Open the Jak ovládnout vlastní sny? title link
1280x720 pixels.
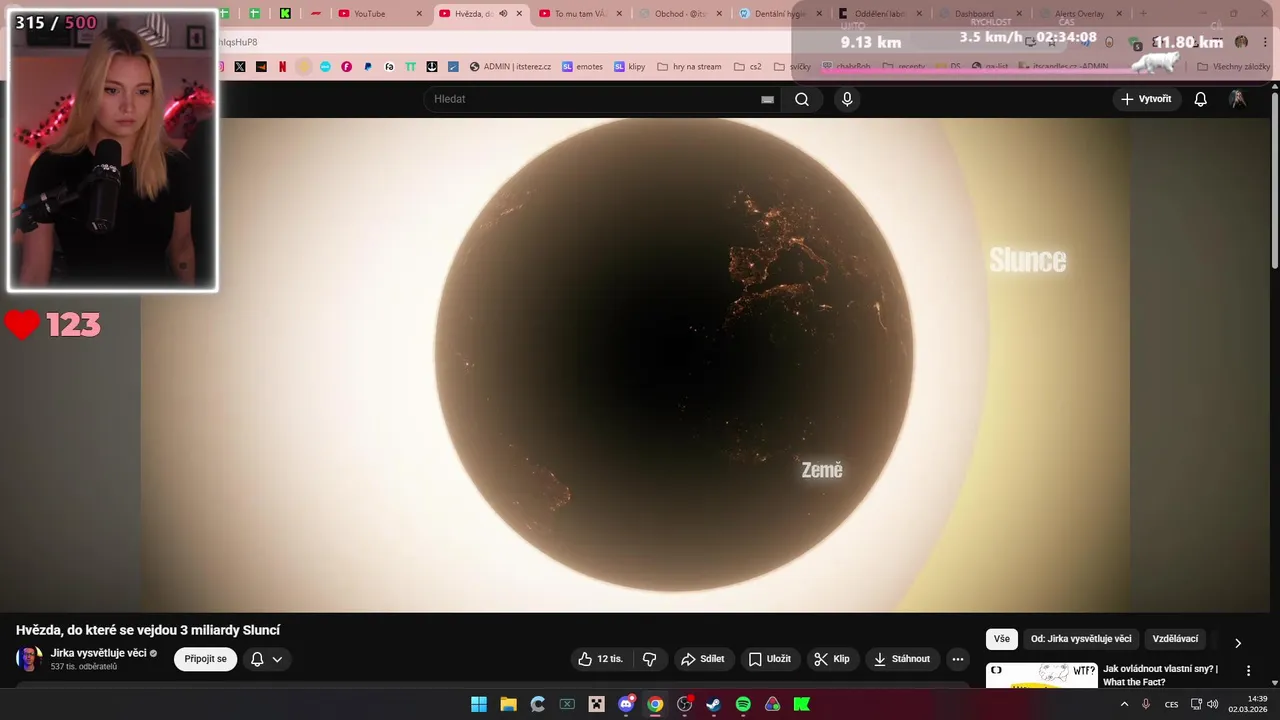click(1160, 675)
